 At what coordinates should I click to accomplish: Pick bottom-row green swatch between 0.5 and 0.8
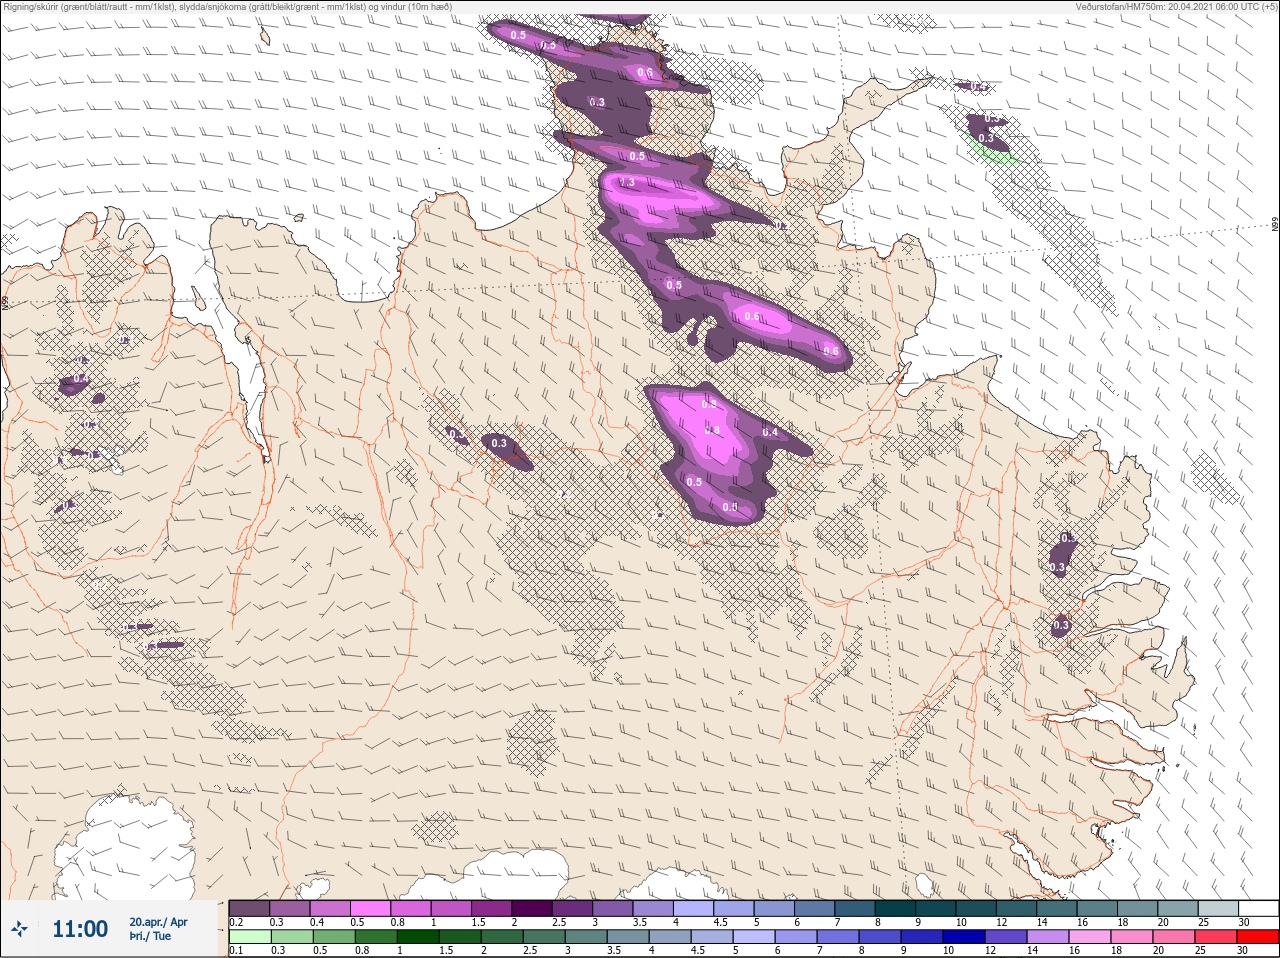[334, 937]
